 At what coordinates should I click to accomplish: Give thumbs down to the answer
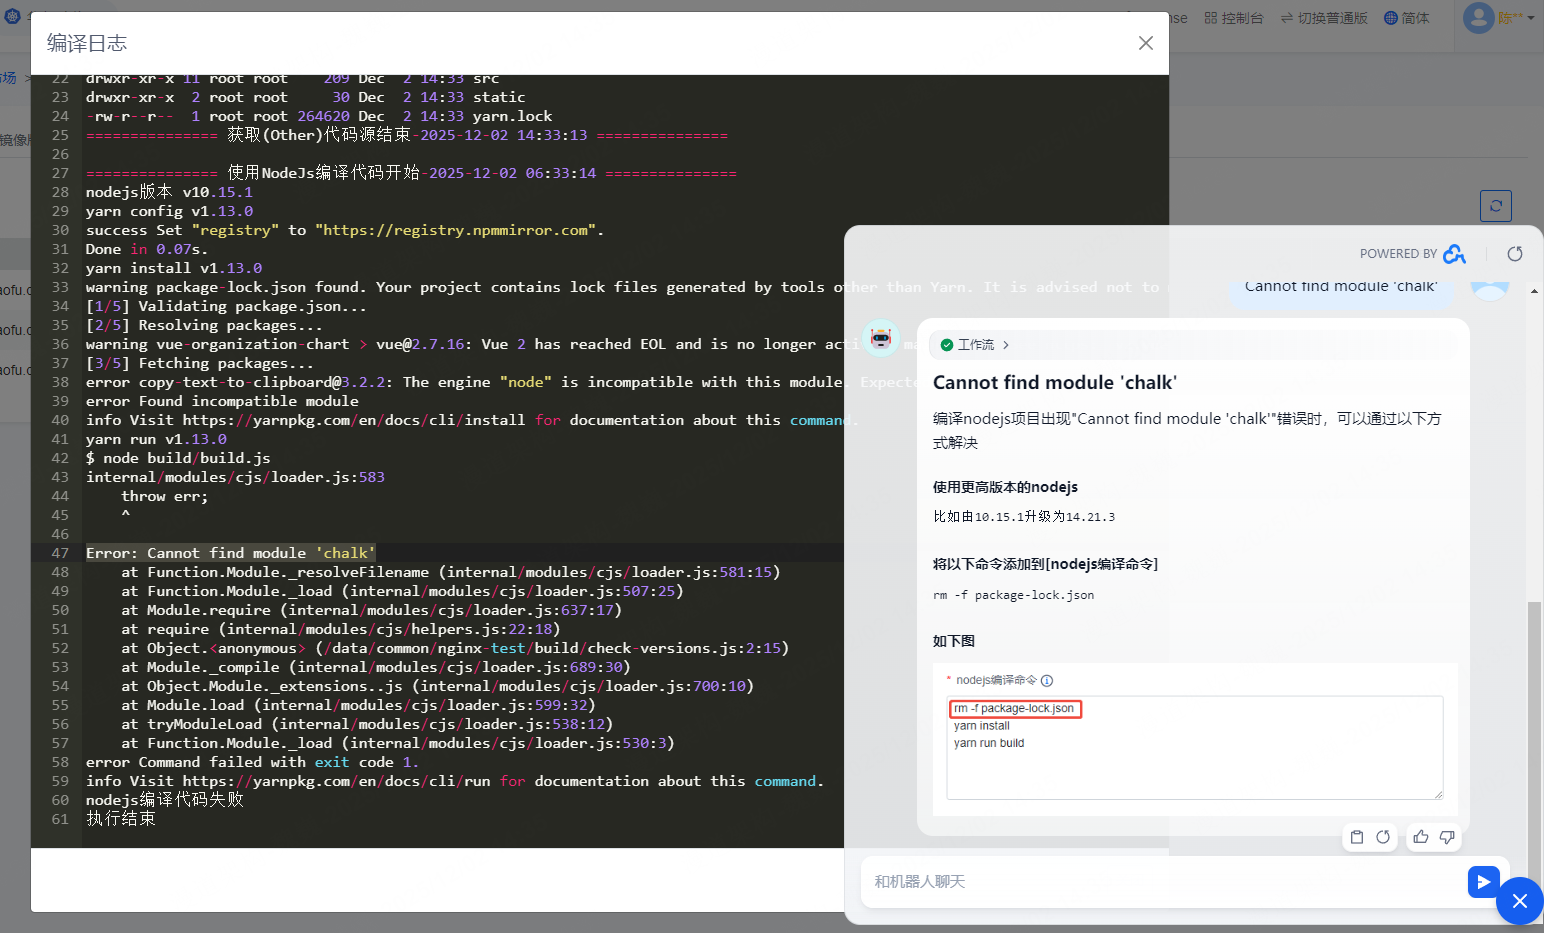tap(1447, 837)
